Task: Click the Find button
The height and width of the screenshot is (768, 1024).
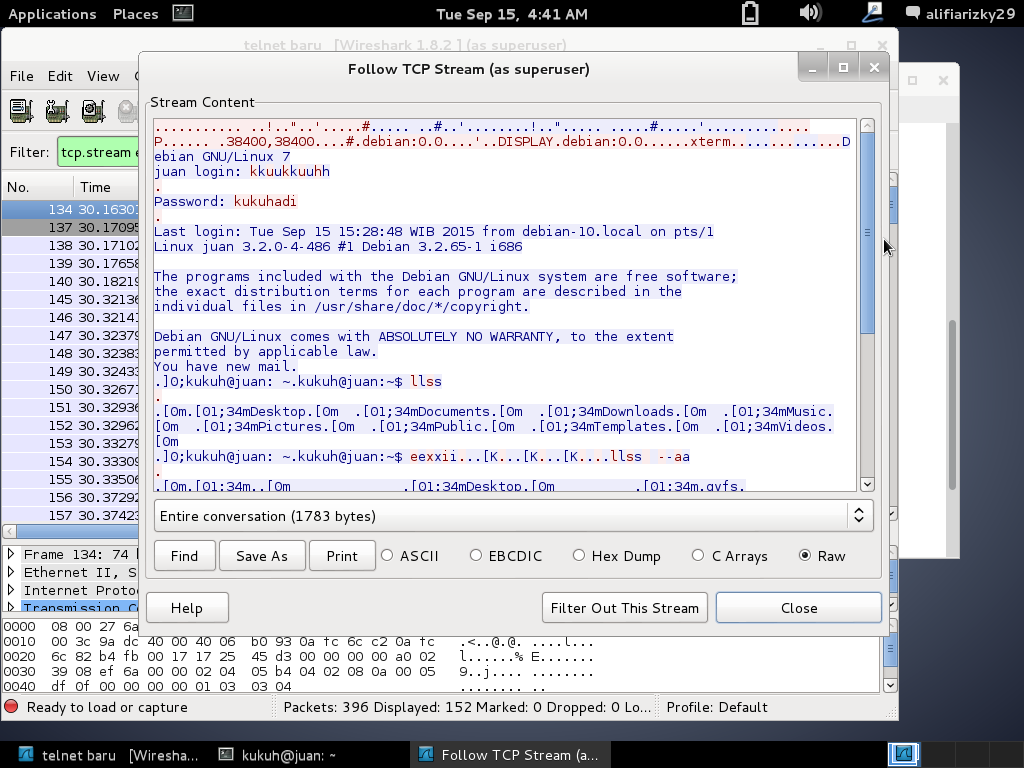Action: coord(184,556)
